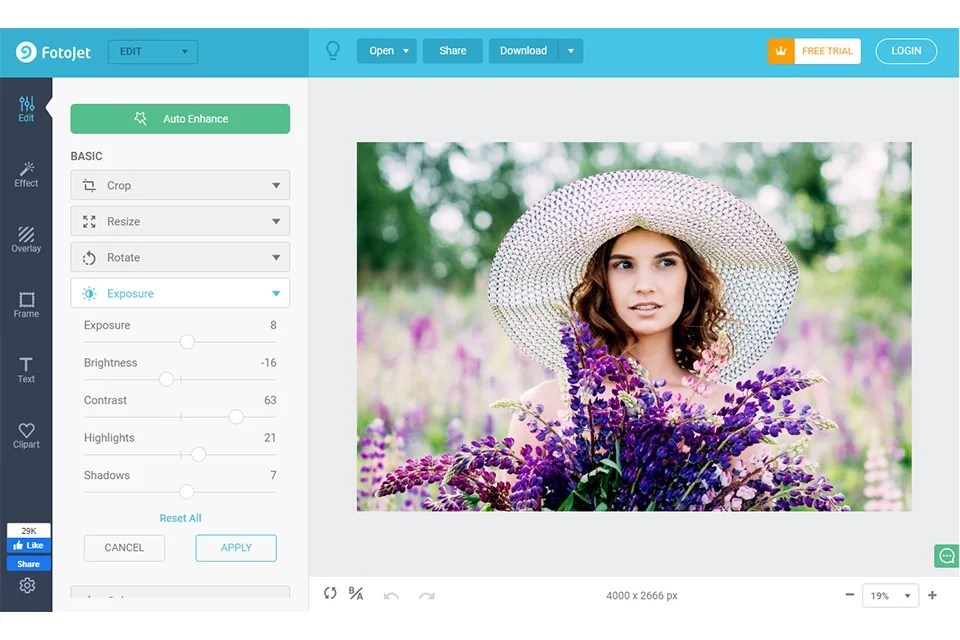Open the Clipart panel

[x=26, y=437]
